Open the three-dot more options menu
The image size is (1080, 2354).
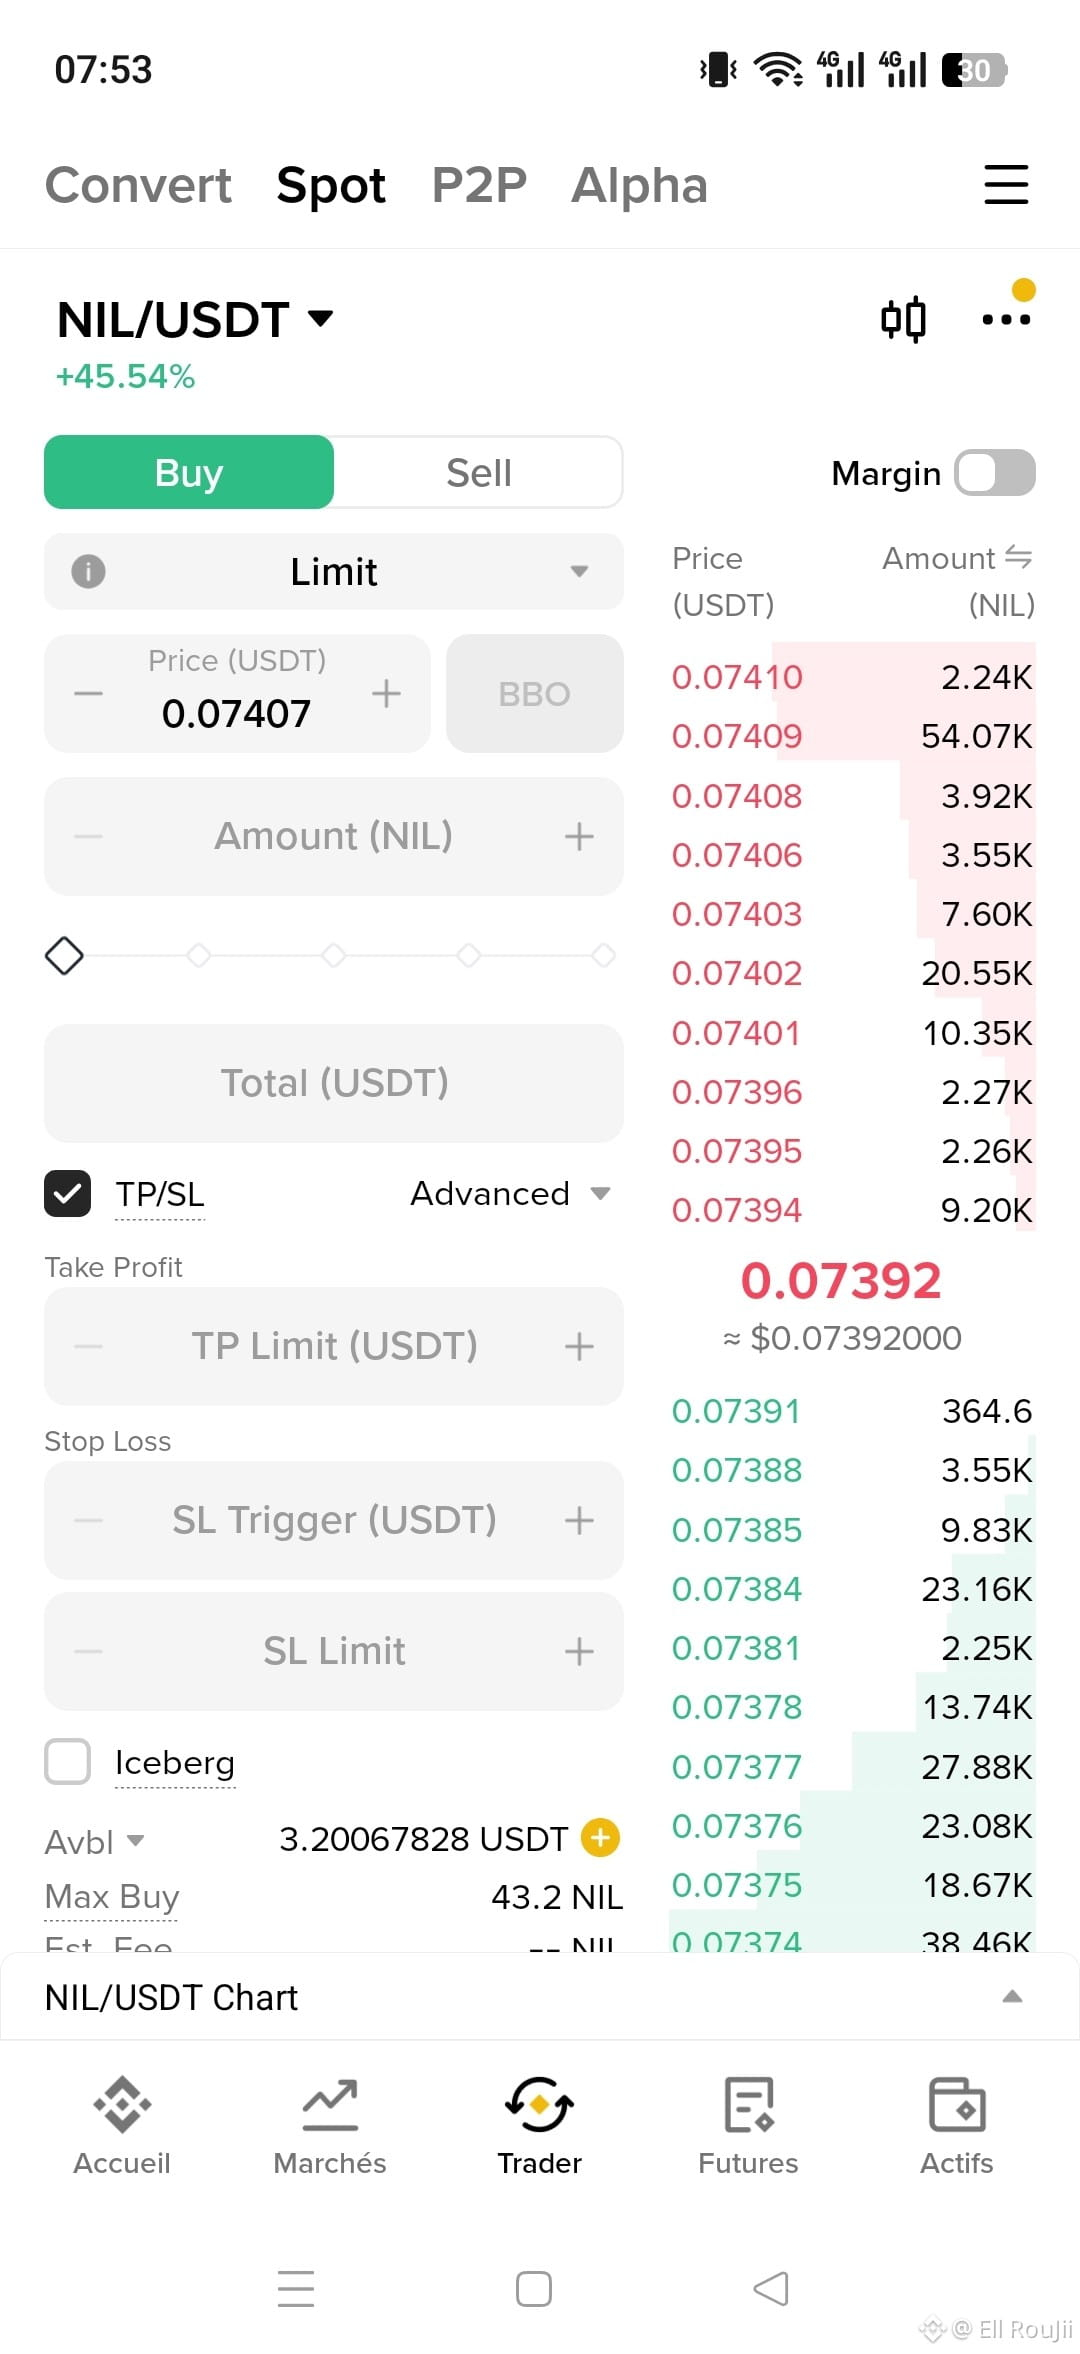tap(1006, 319)
